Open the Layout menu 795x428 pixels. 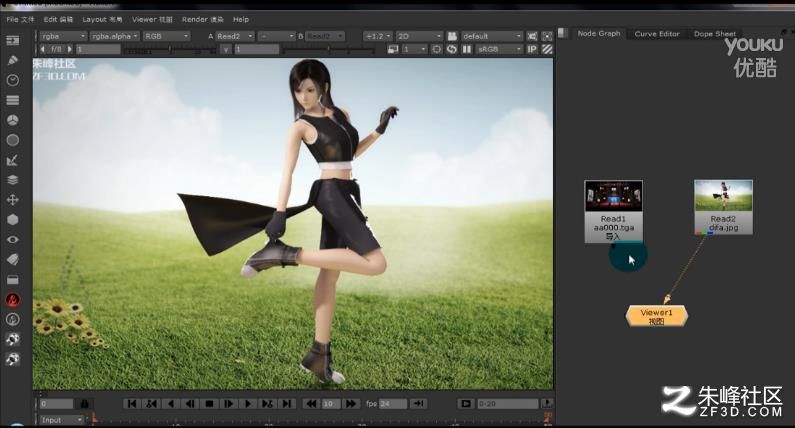(102, 19)
